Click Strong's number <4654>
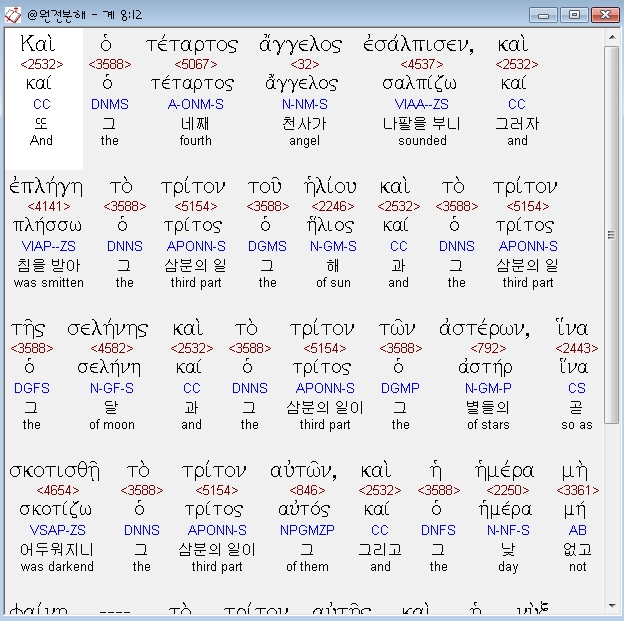The height and width of the screenshot is (621, 624). pyautogui.click(x=58, y=490)
